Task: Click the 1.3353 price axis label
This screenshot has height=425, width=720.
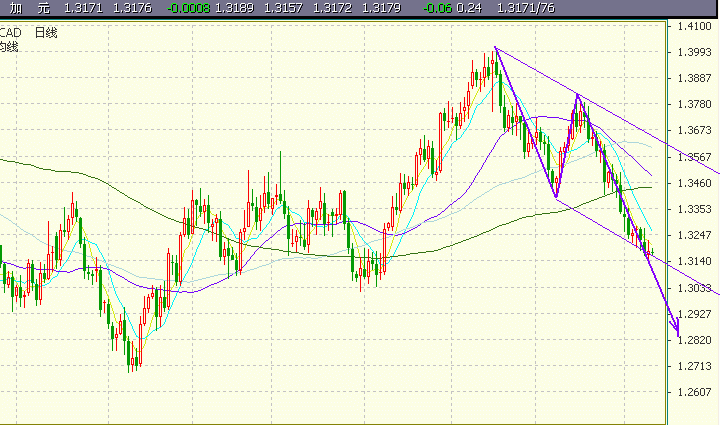Action: point(694,209)
